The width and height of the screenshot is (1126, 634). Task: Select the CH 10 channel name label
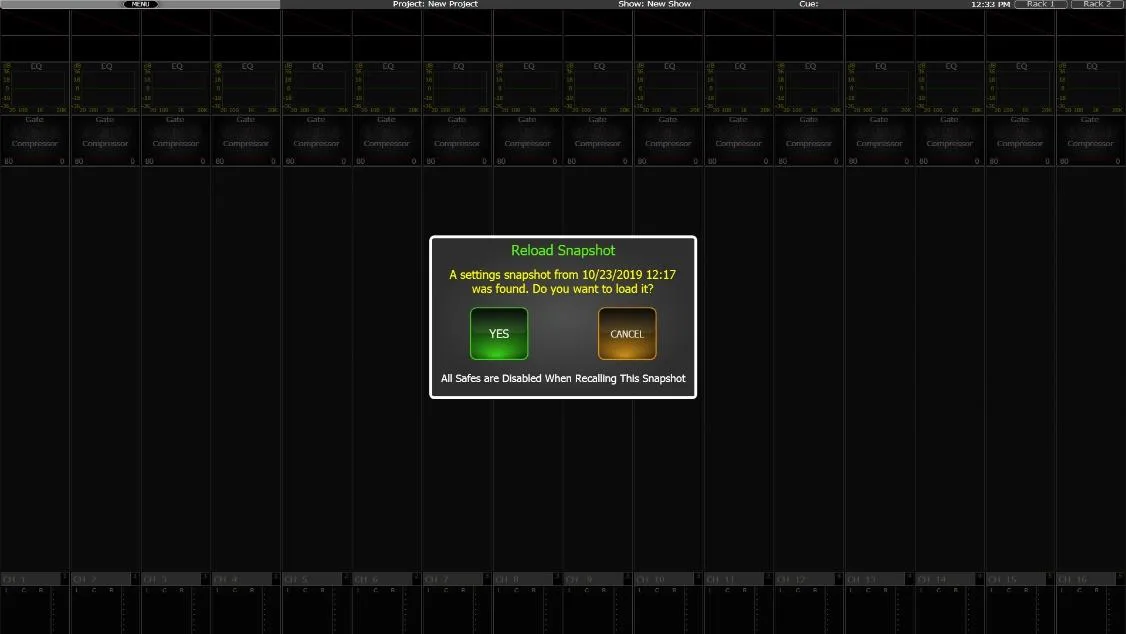664,579
